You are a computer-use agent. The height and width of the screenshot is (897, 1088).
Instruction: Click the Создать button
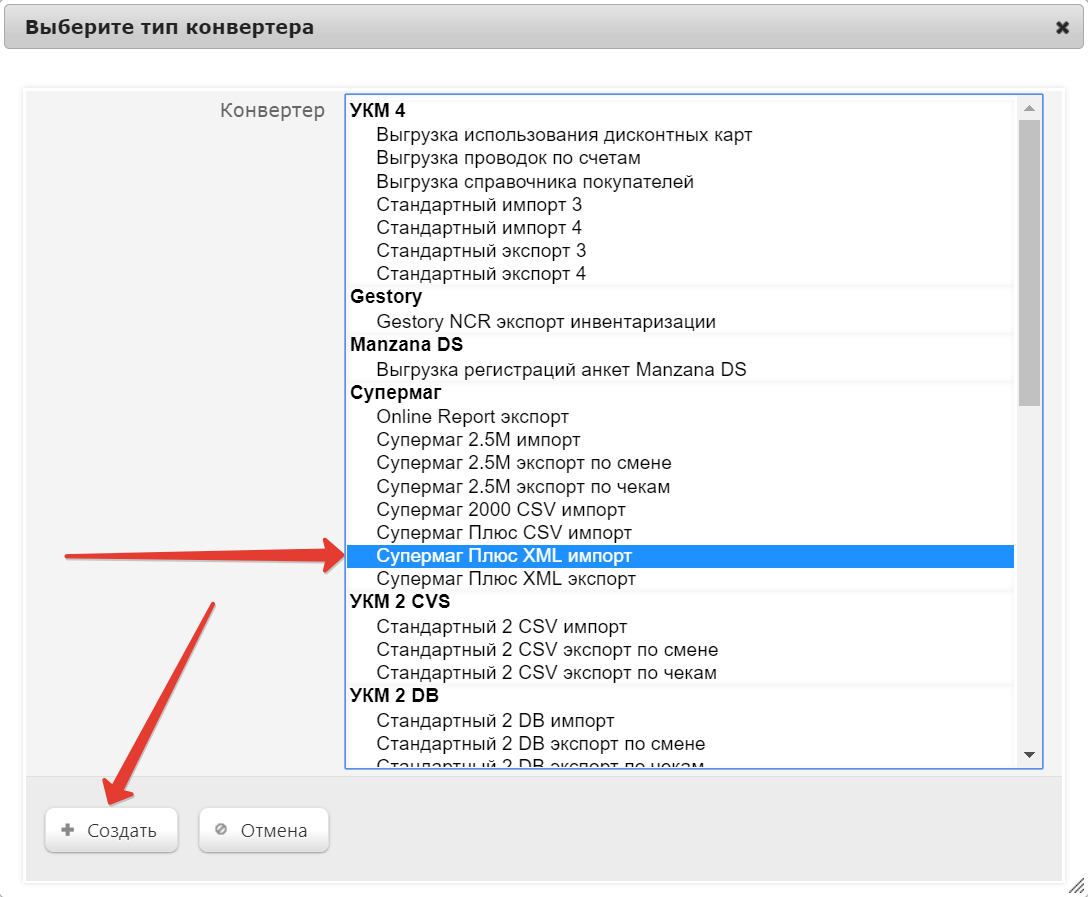(x=111, y=830)
